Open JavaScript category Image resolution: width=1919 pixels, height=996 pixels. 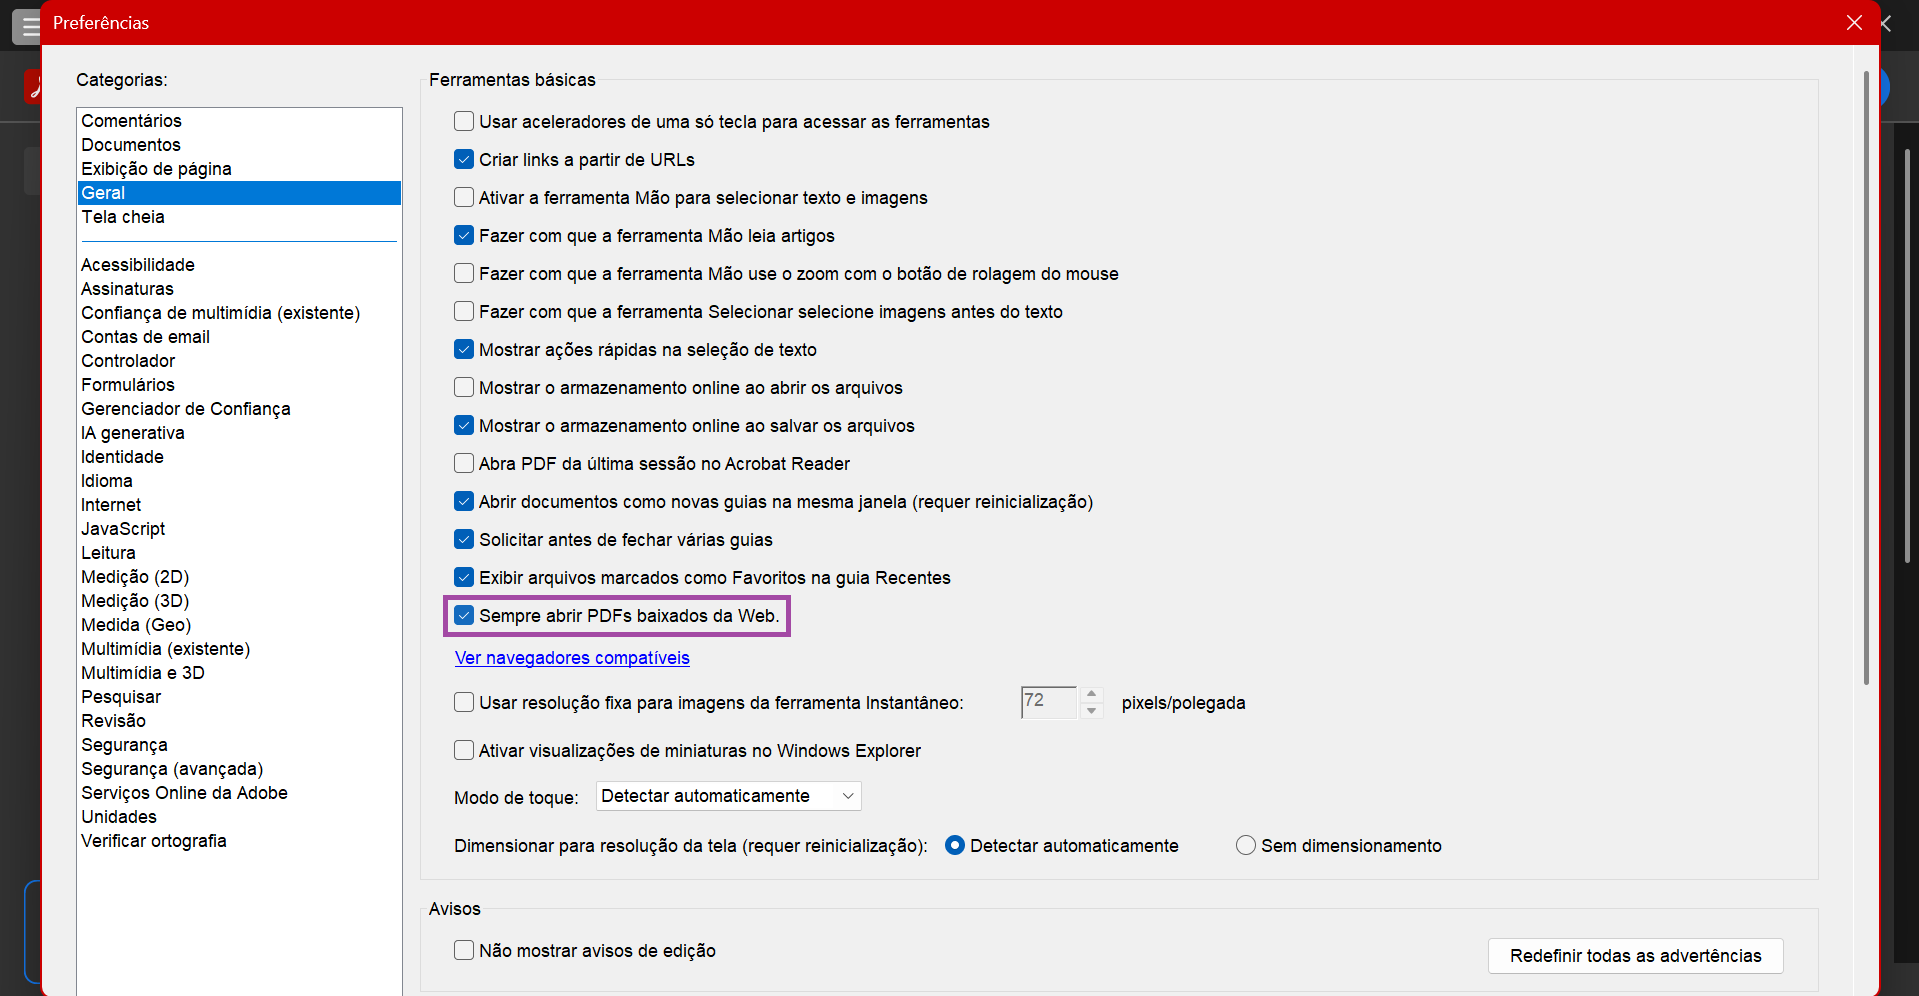pos(239,529)
